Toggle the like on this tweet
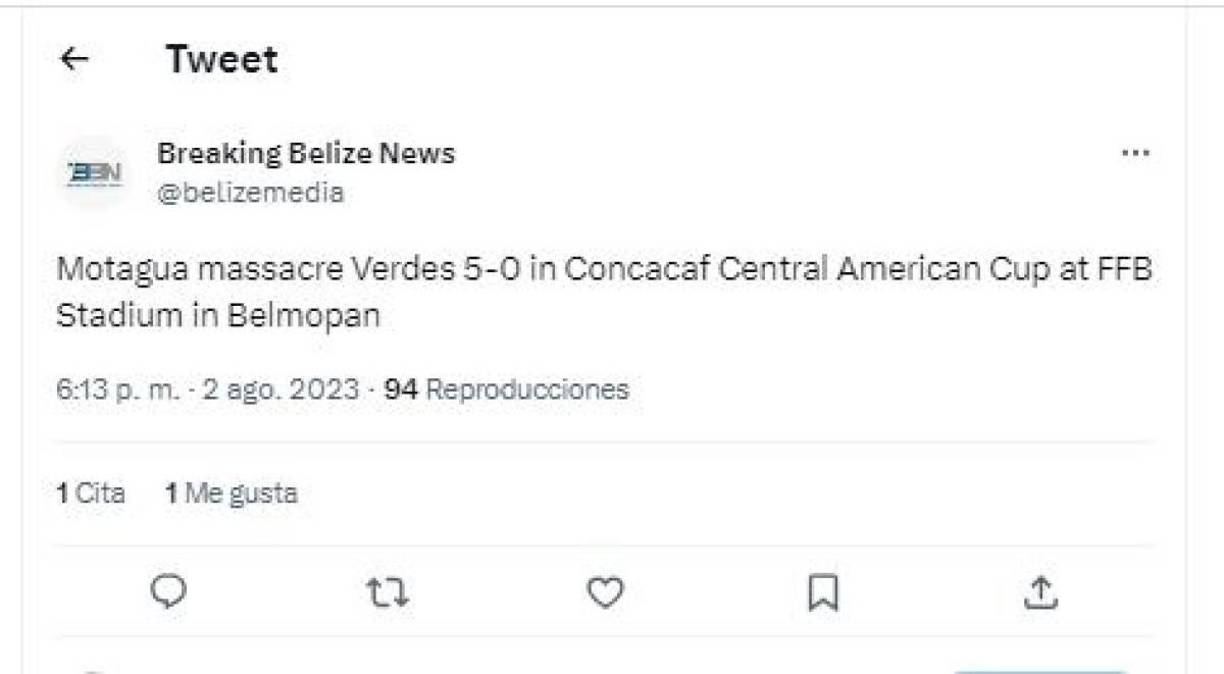 604,593
